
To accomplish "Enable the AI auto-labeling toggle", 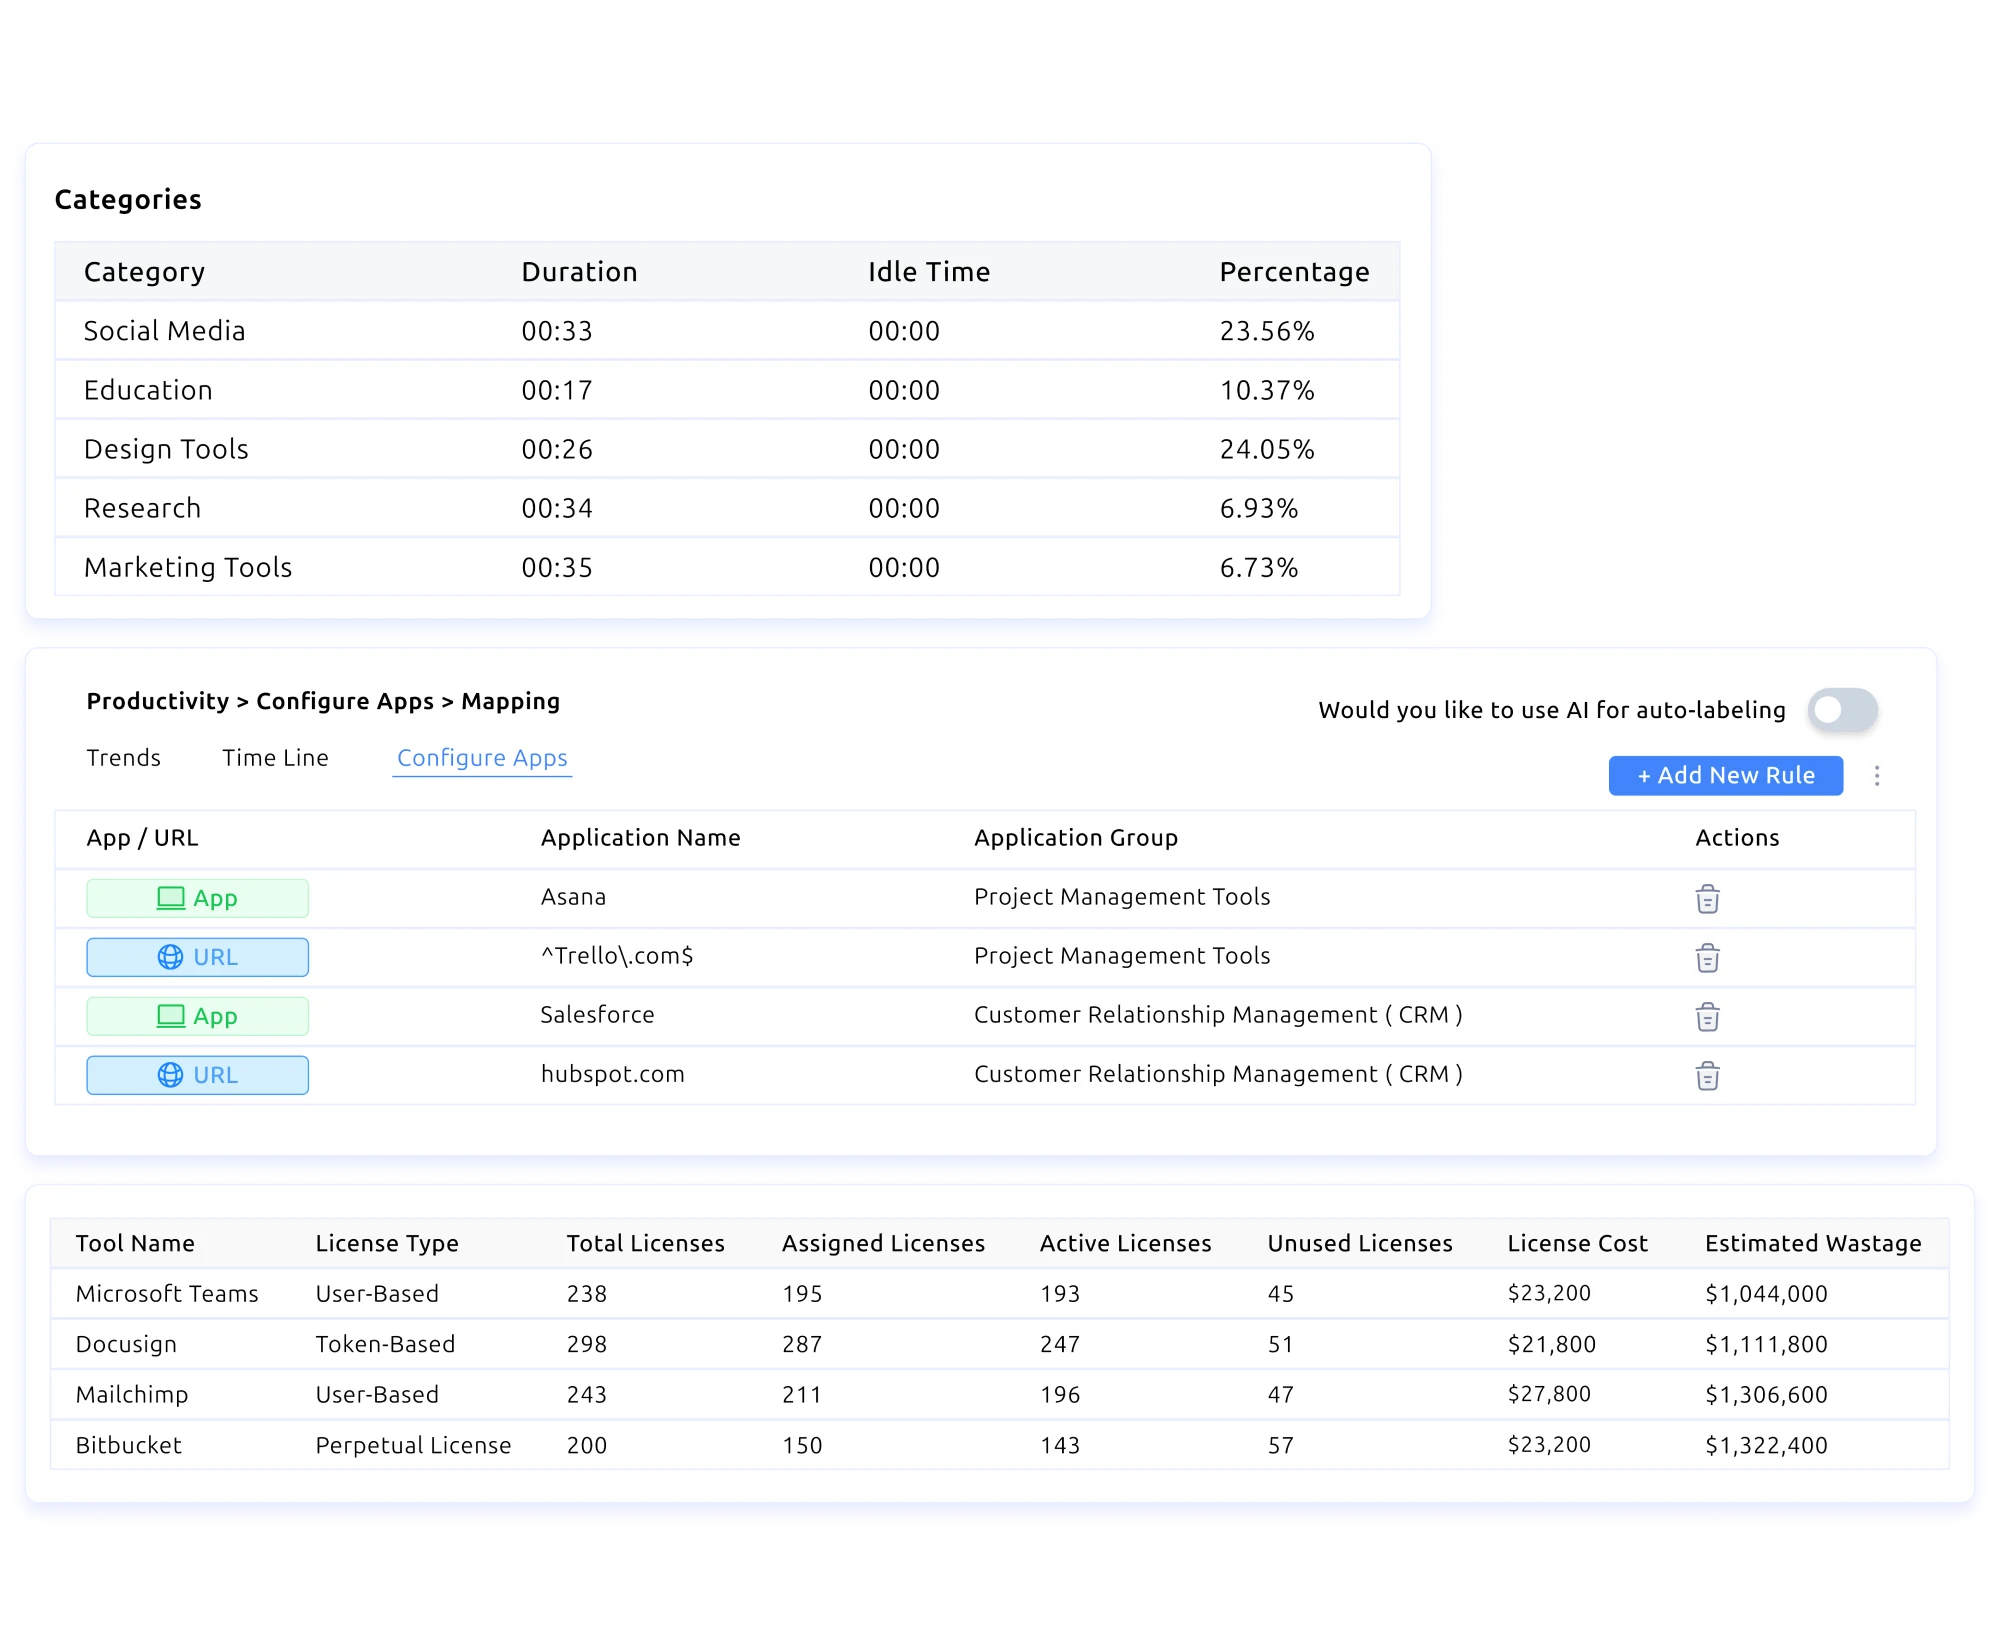I will (1842, 710).
